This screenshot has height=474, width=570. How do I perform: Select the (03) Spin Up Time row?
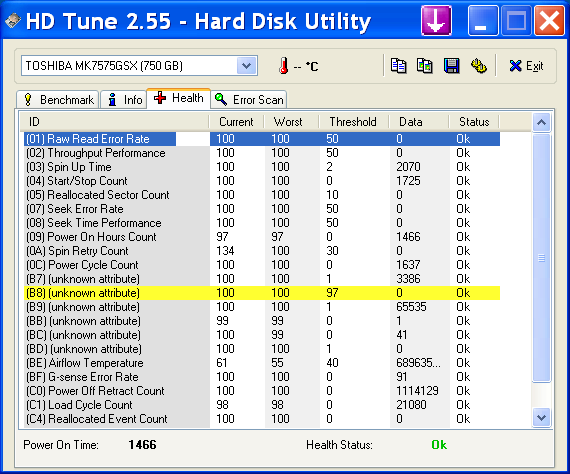(262, 167)
